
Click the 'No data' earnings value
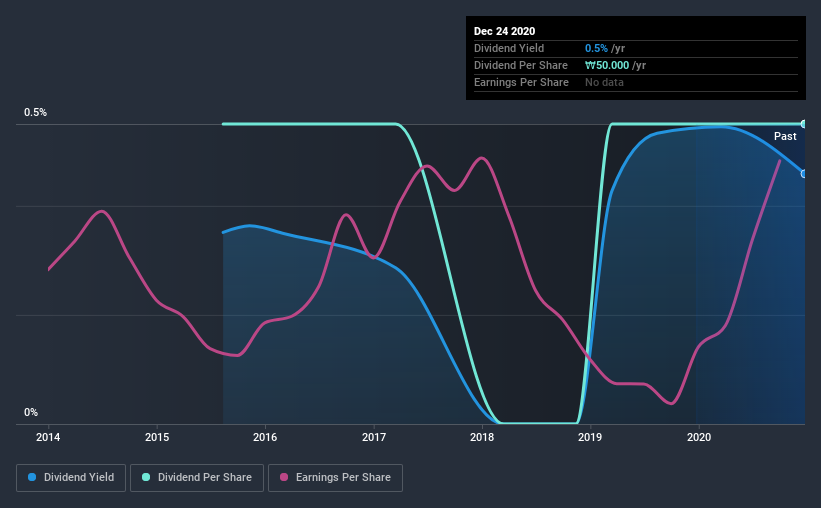click(x=604, y=82)
